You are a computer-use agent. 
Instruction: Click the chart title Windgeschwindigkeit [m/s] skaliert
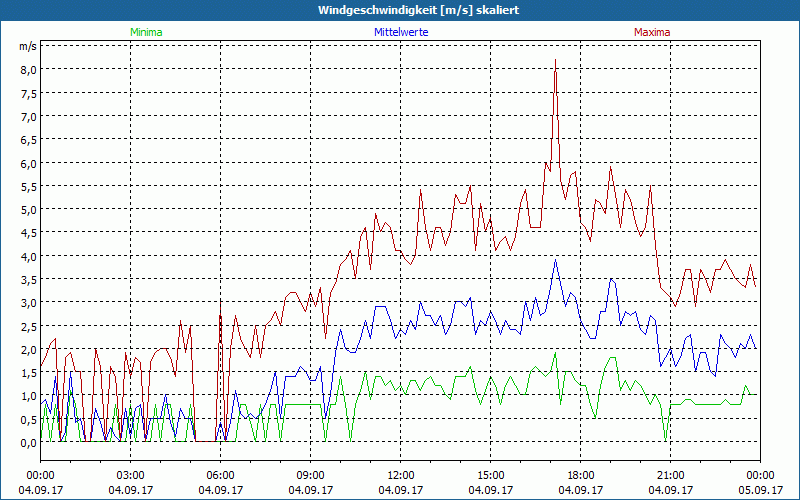[418, 10]
